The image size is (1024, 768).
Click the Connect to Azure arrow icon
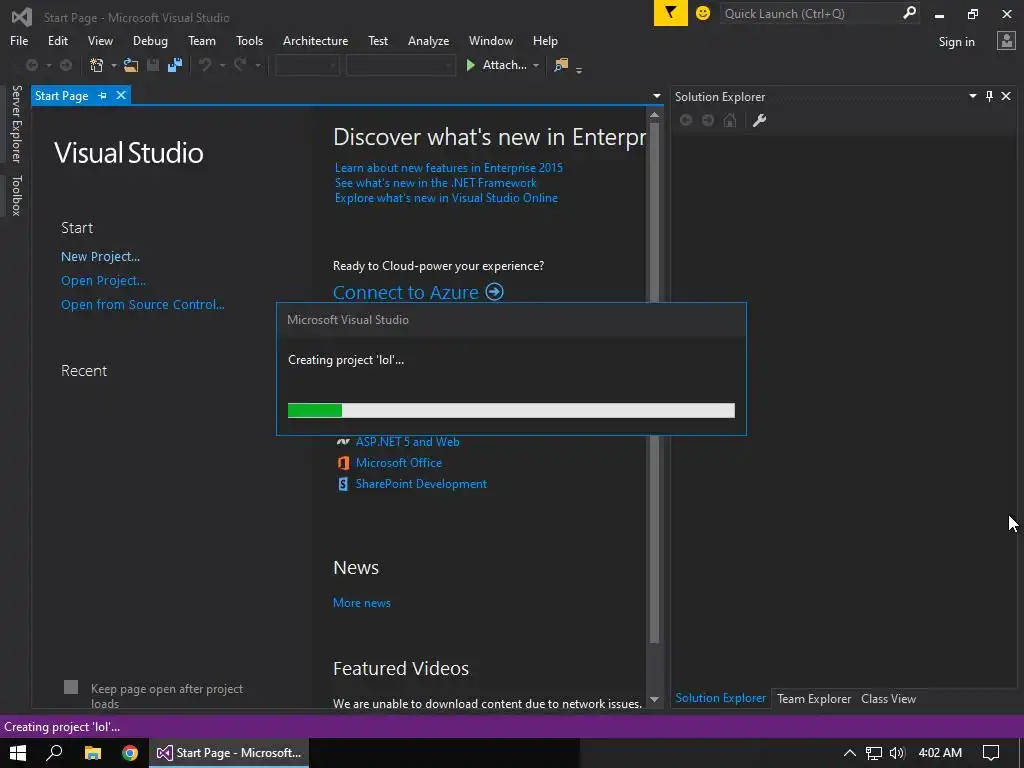[x=494, y=291]
